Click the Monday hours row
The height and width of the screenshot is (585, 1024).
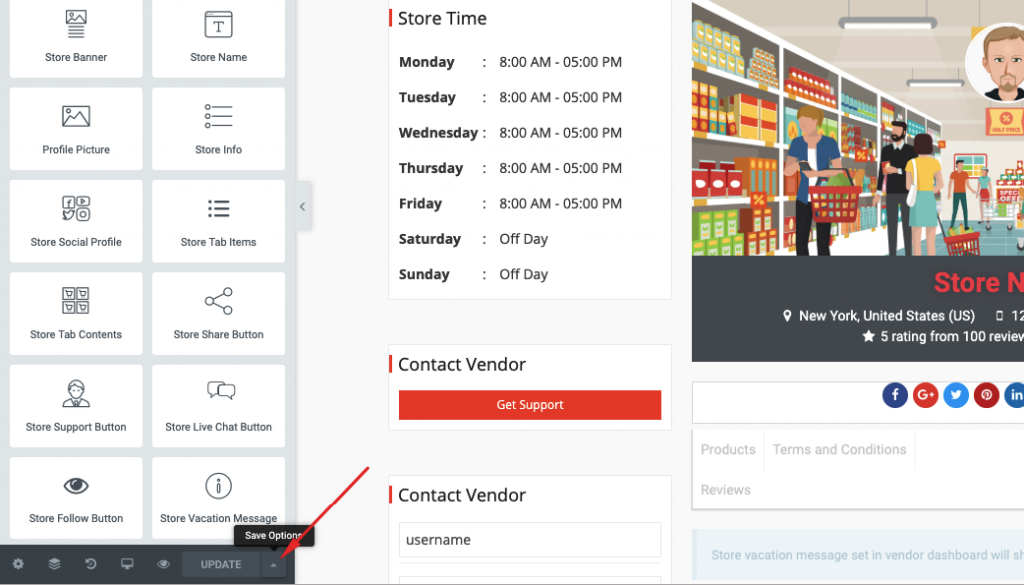click(510, 62)
